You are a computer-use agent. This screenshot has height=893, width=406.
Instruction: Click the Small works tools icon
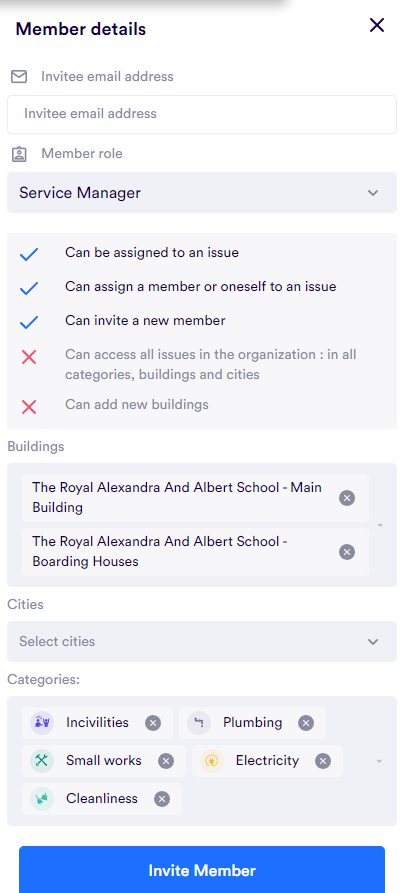[x=42, y=761]
